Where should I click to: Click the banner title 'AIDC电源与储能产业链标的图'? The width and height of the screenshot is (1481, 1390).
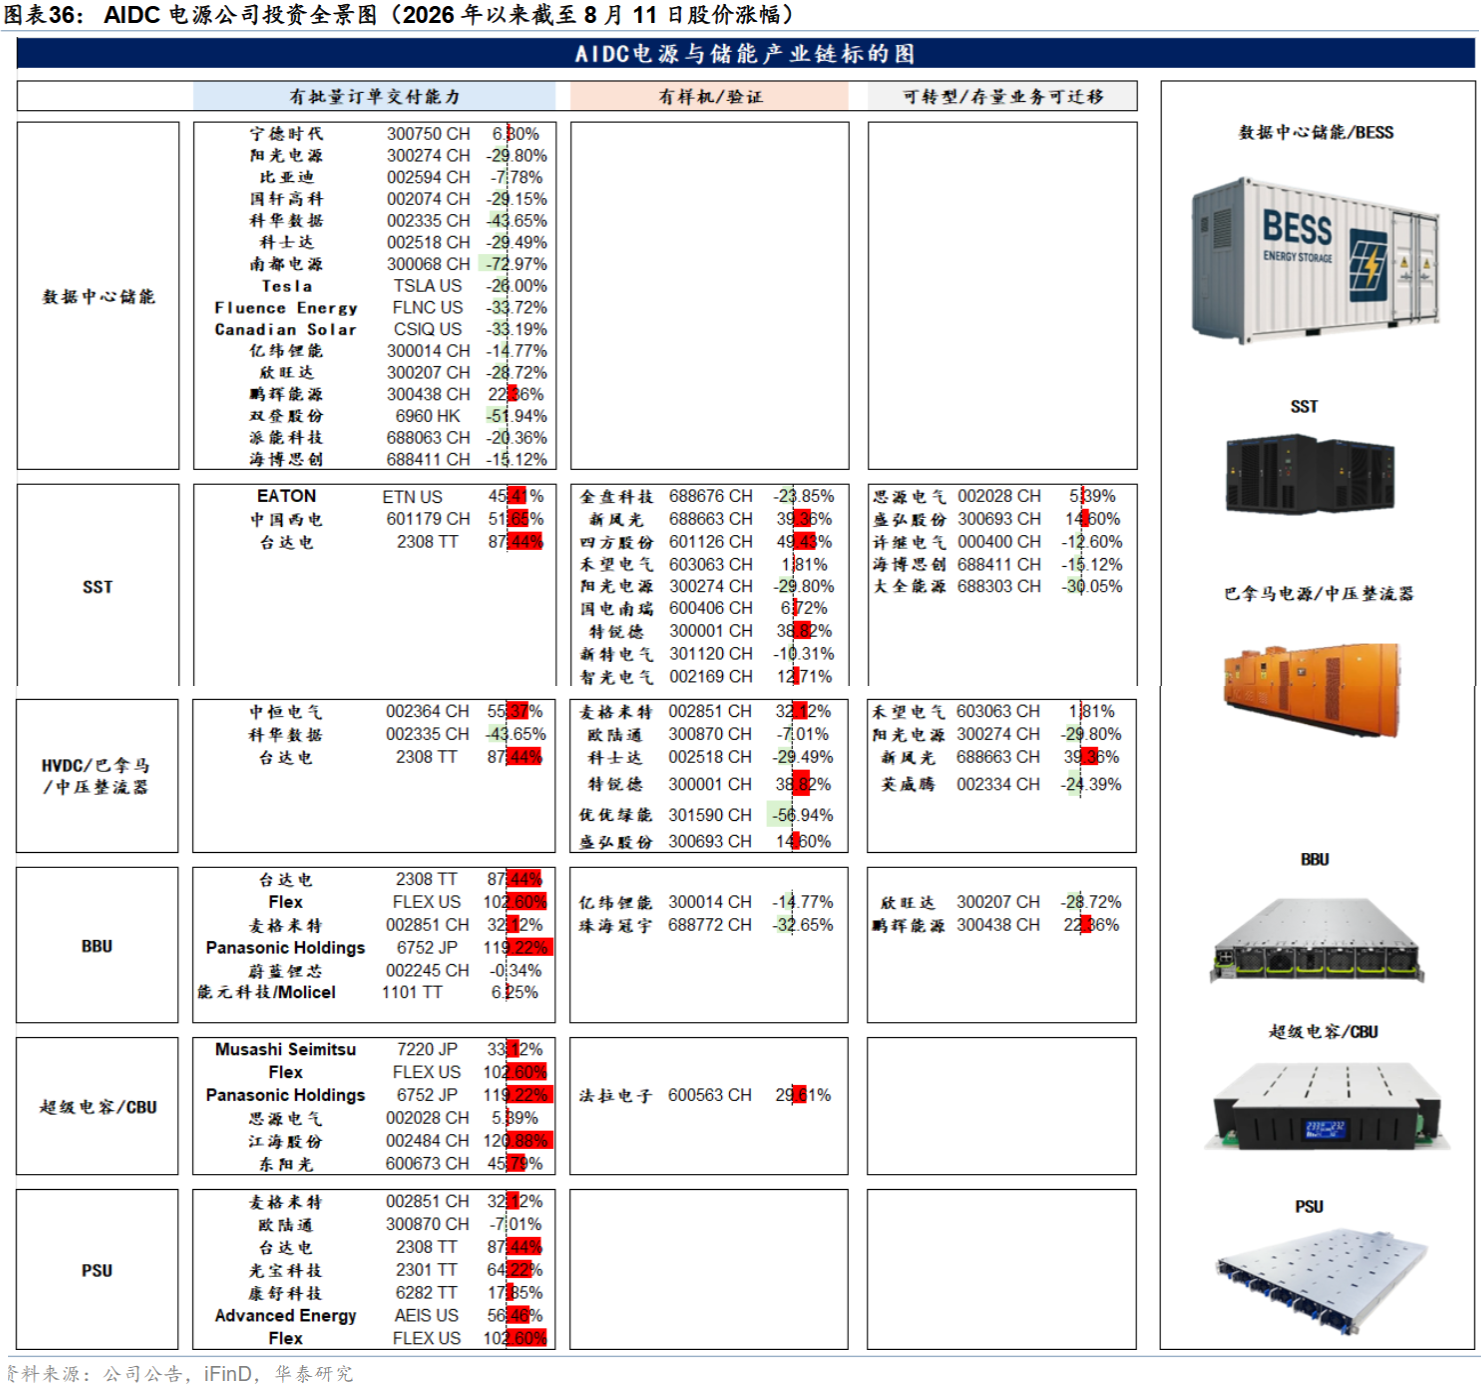pos(745,54)
